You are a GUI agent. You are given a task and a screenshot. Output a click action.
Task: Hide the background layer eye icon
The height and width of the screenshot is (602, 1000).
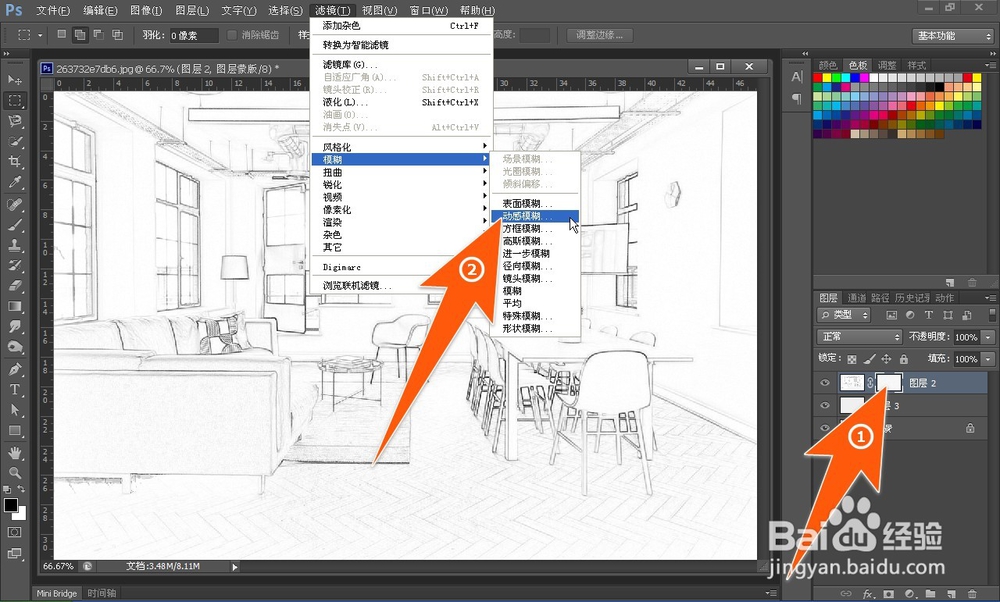pyautogui.click(x=825, y=429)
